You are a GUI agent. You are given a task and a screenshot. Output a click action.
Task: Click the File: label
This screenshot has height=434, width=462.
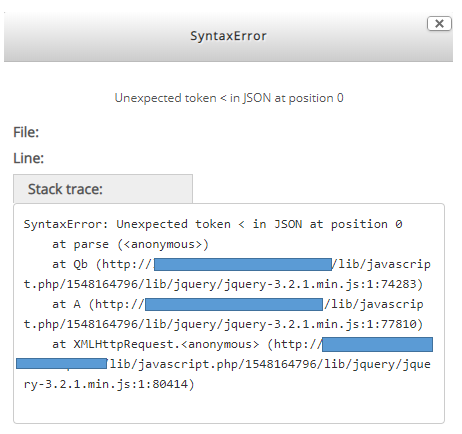(26, 132)
